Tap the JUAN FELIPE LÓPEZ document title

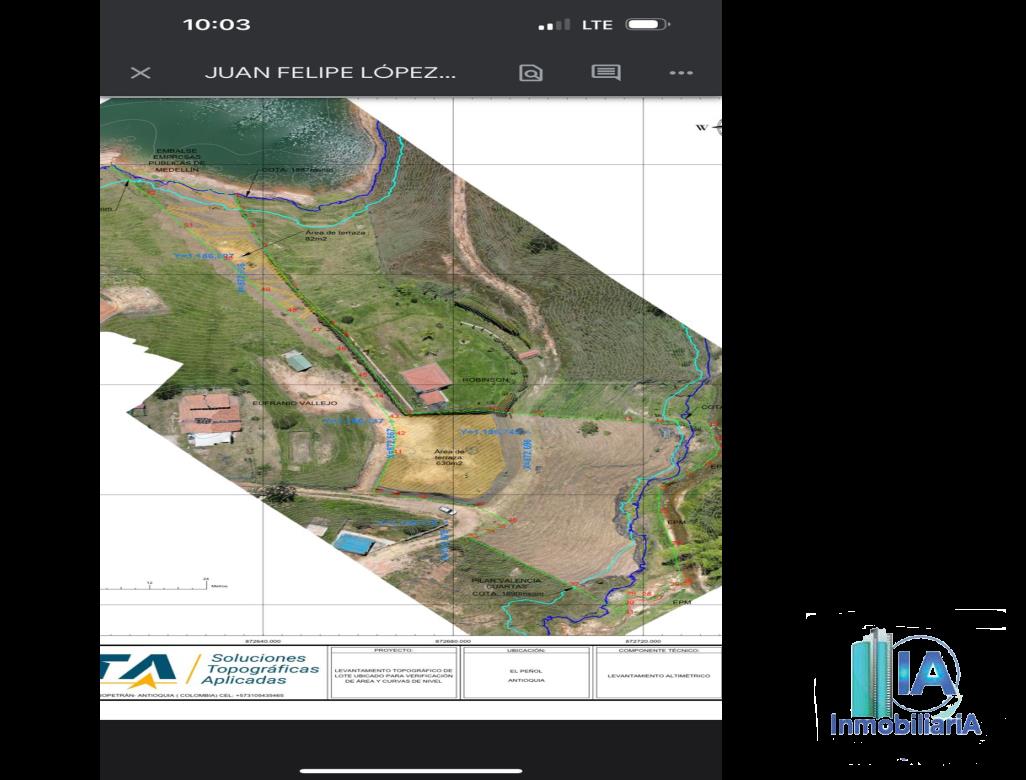tap(330, 73)
